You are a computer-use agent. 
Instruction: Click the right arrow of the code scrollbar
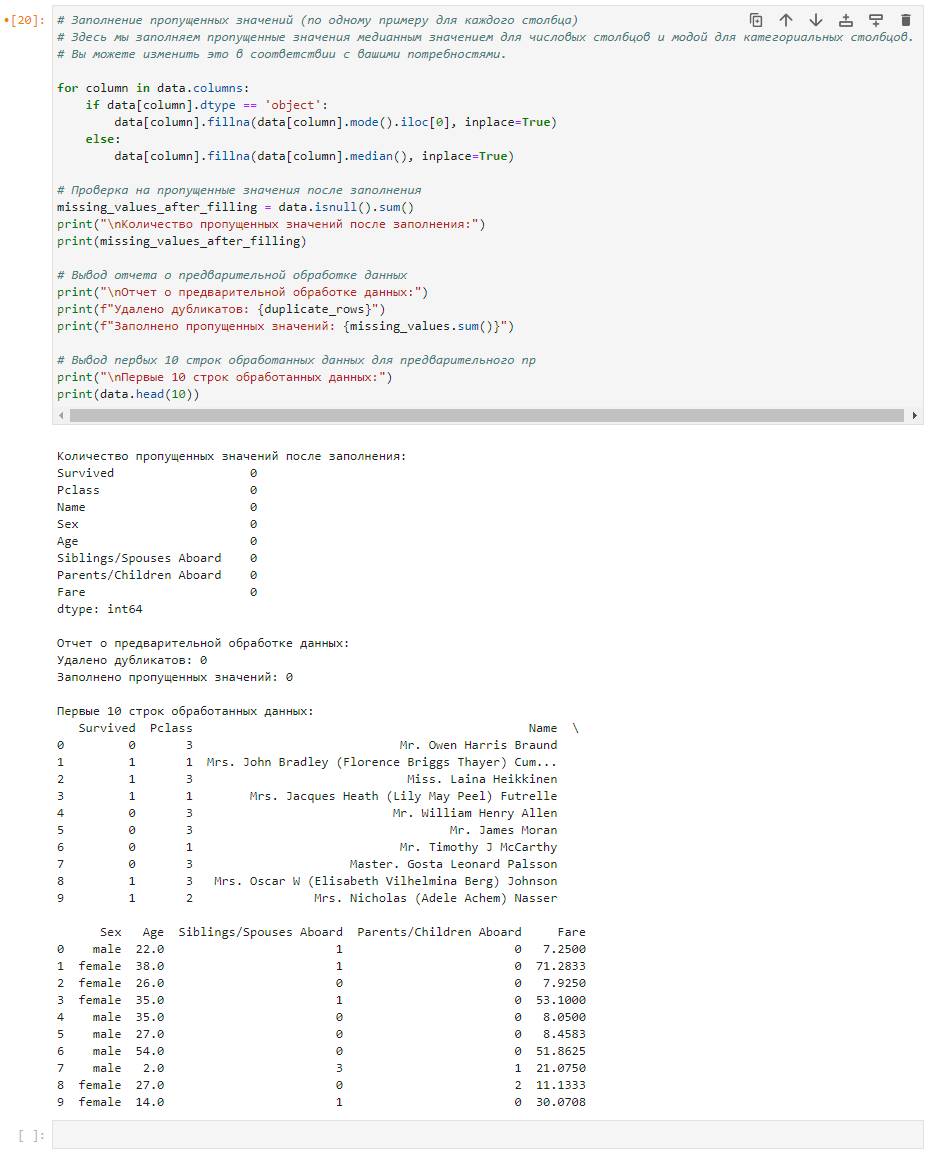[914, 415]
